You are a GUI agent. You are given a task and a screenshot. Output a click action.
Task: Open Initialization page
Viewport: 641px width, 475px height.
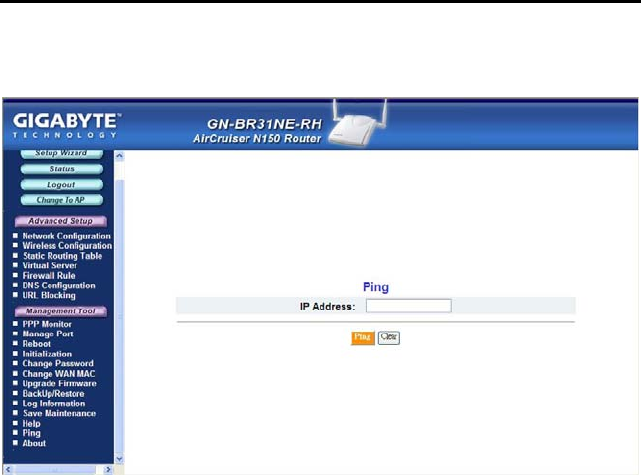[47, 354]
